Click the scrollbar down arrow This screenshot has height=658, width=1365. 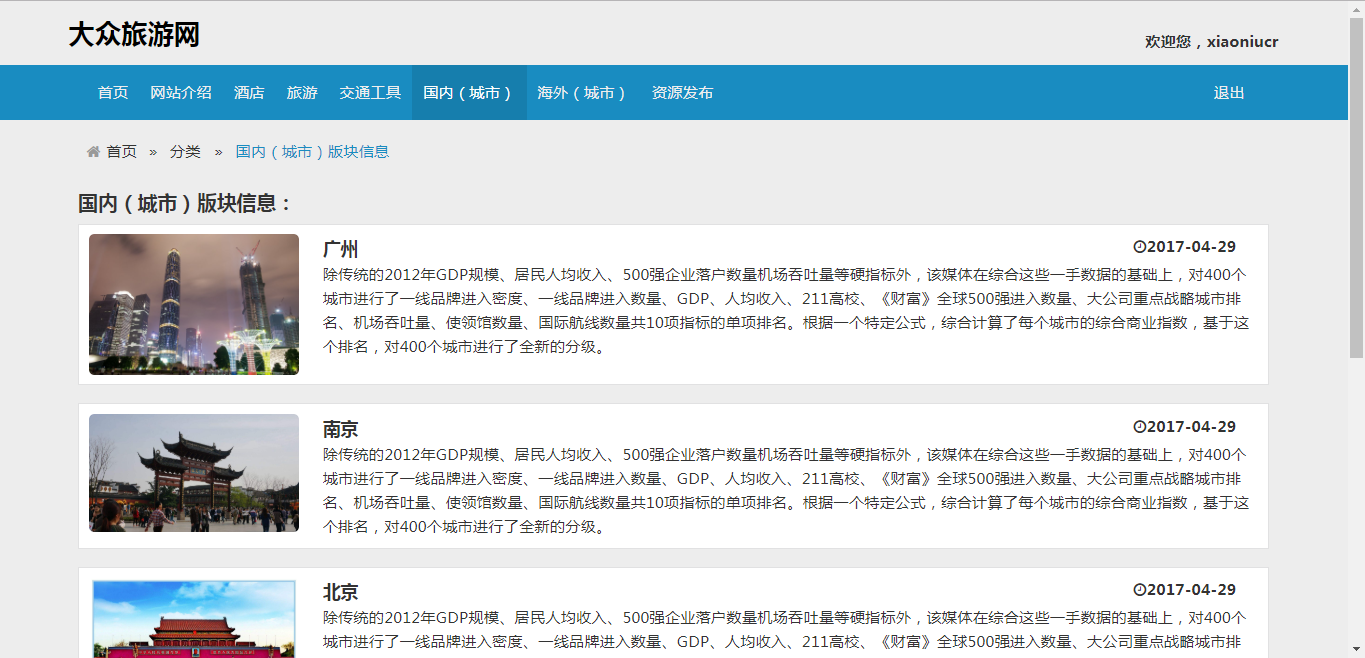coord(1357,650)
